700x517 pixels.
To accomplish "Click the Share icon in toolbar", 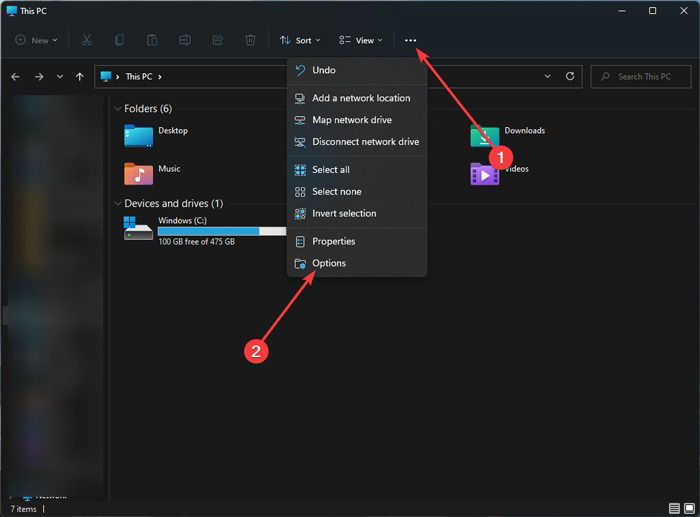I will pos(217,40).
